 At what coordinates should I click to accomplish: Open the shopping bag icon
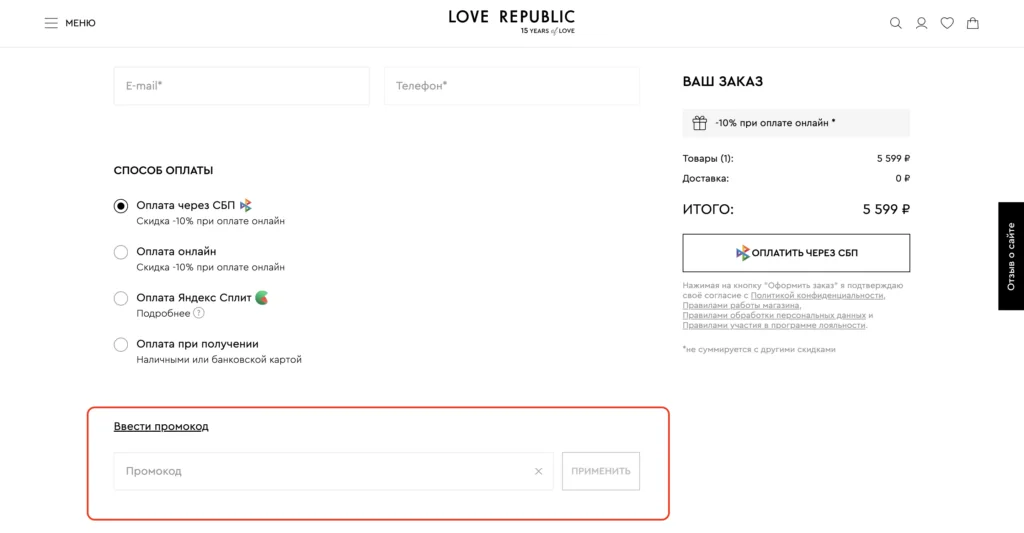pyautogui.click(x=972, y=23)
